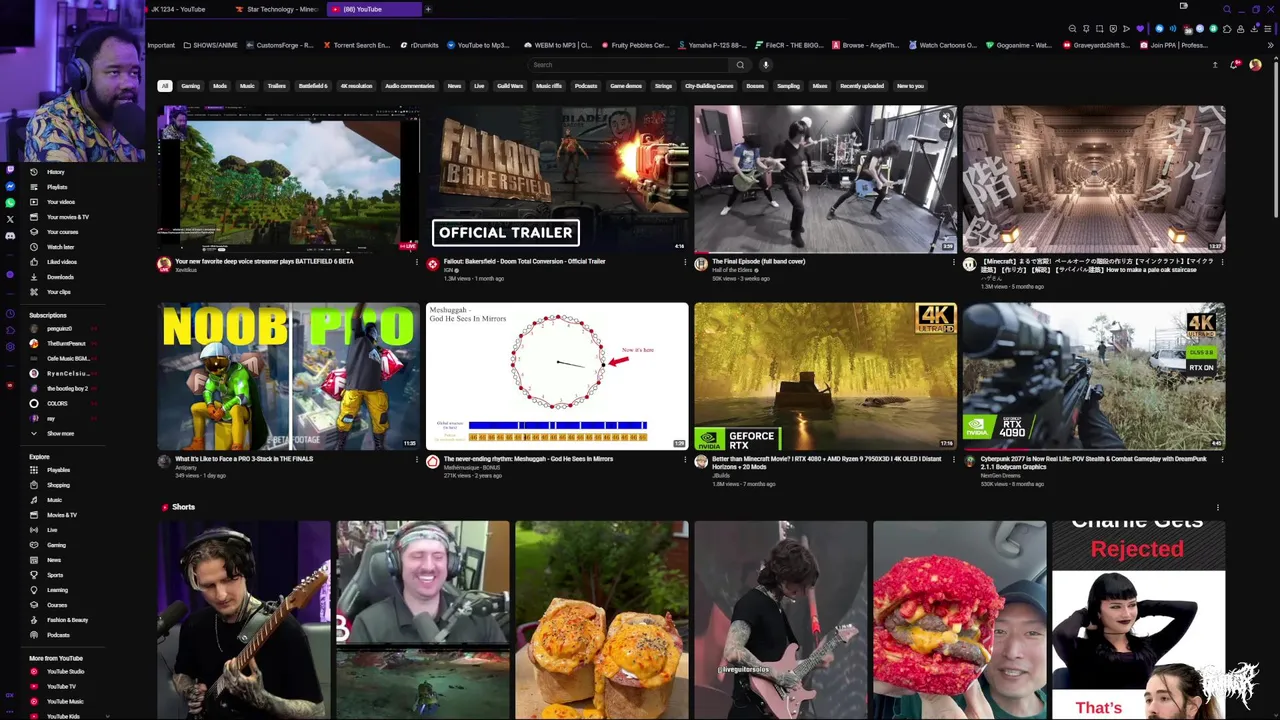Filter by Recently uploaded chip
The image size is (1280, 720).
(862, 86)
